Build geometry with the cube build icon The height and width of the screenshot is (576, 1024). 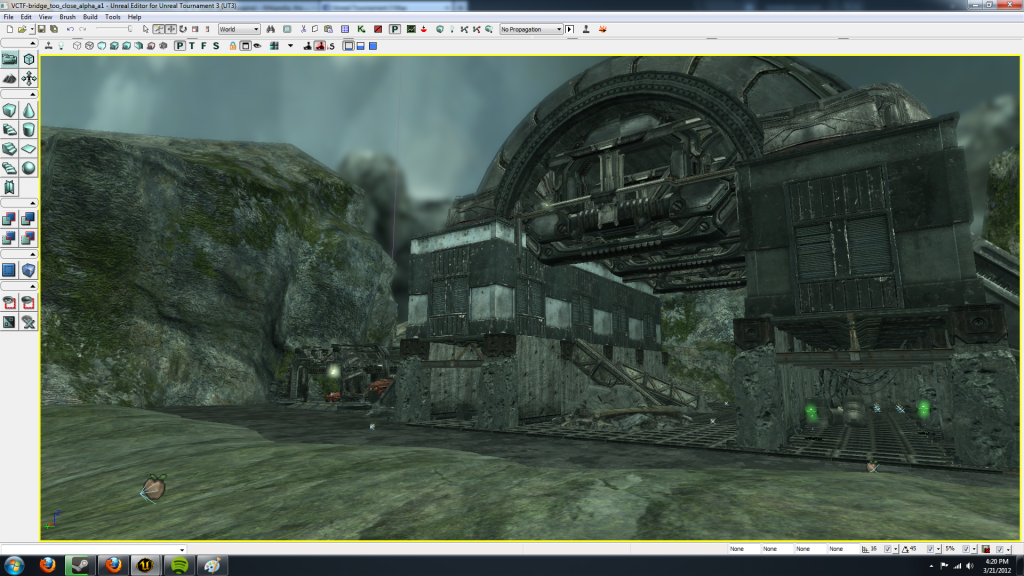(440, 29)
